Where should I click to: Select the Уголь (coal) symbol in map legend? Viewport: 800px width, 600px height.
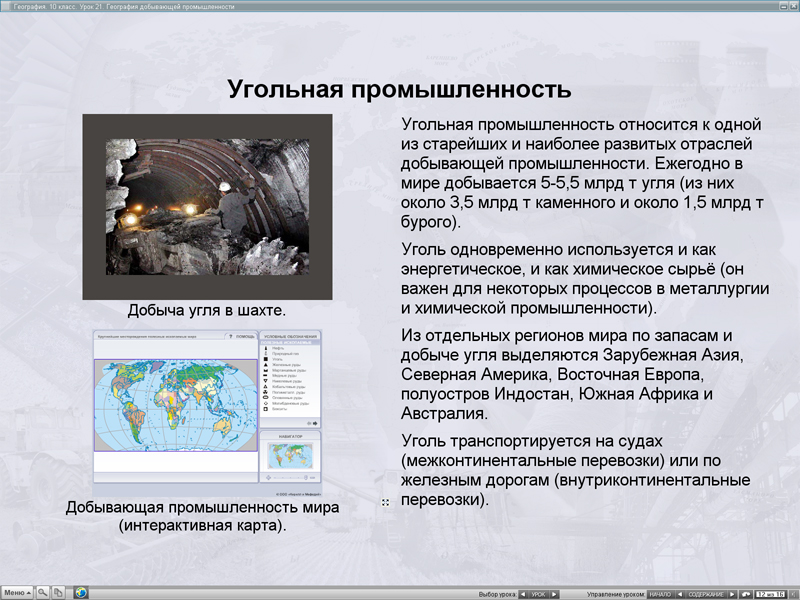(x=265, y=360)
